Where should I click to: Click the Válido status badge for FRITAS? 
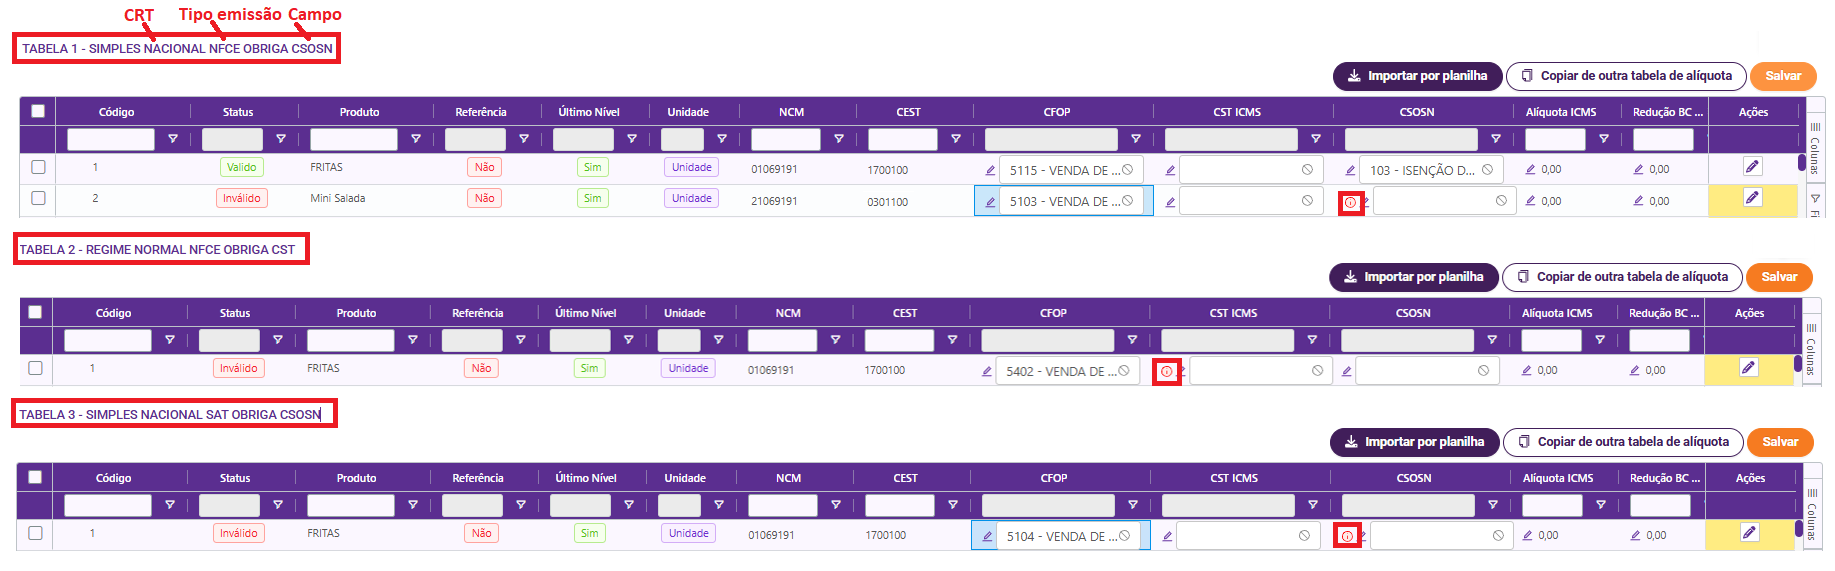point(242,167)
